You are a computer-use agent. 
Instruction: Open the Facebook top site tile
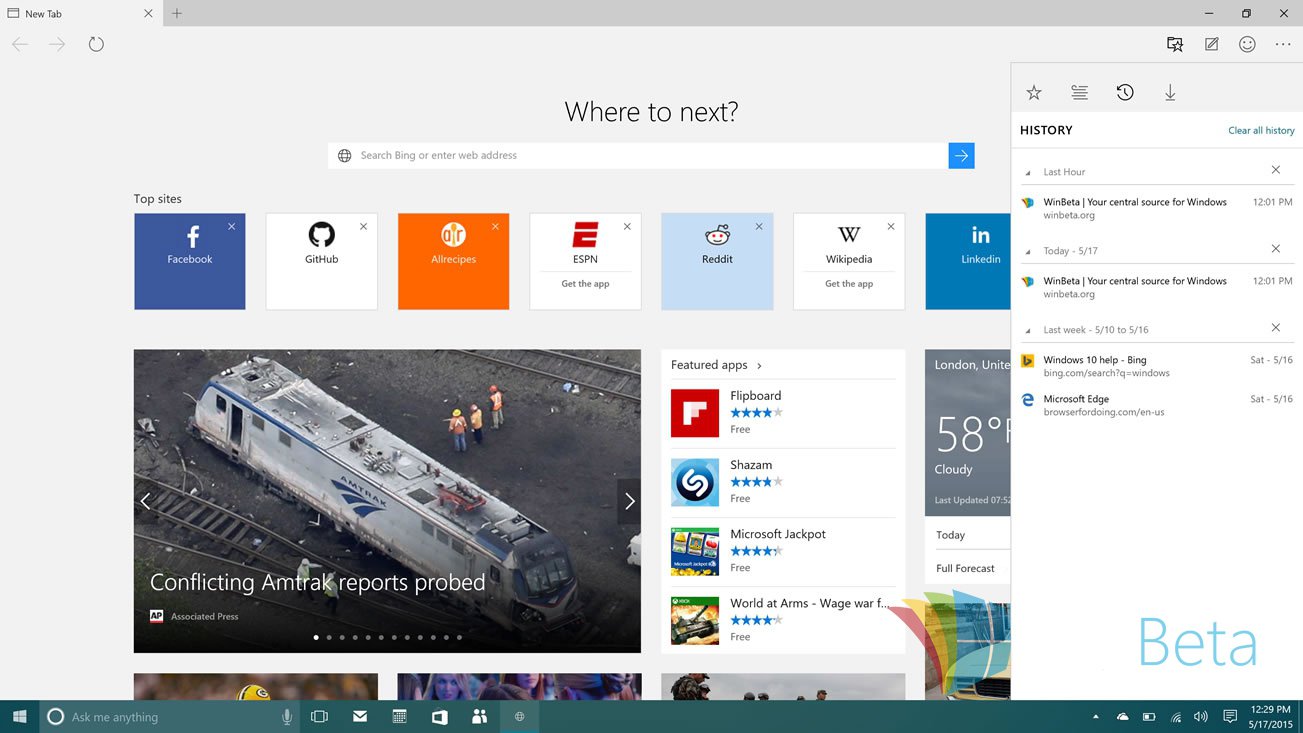tap(190, 261)
